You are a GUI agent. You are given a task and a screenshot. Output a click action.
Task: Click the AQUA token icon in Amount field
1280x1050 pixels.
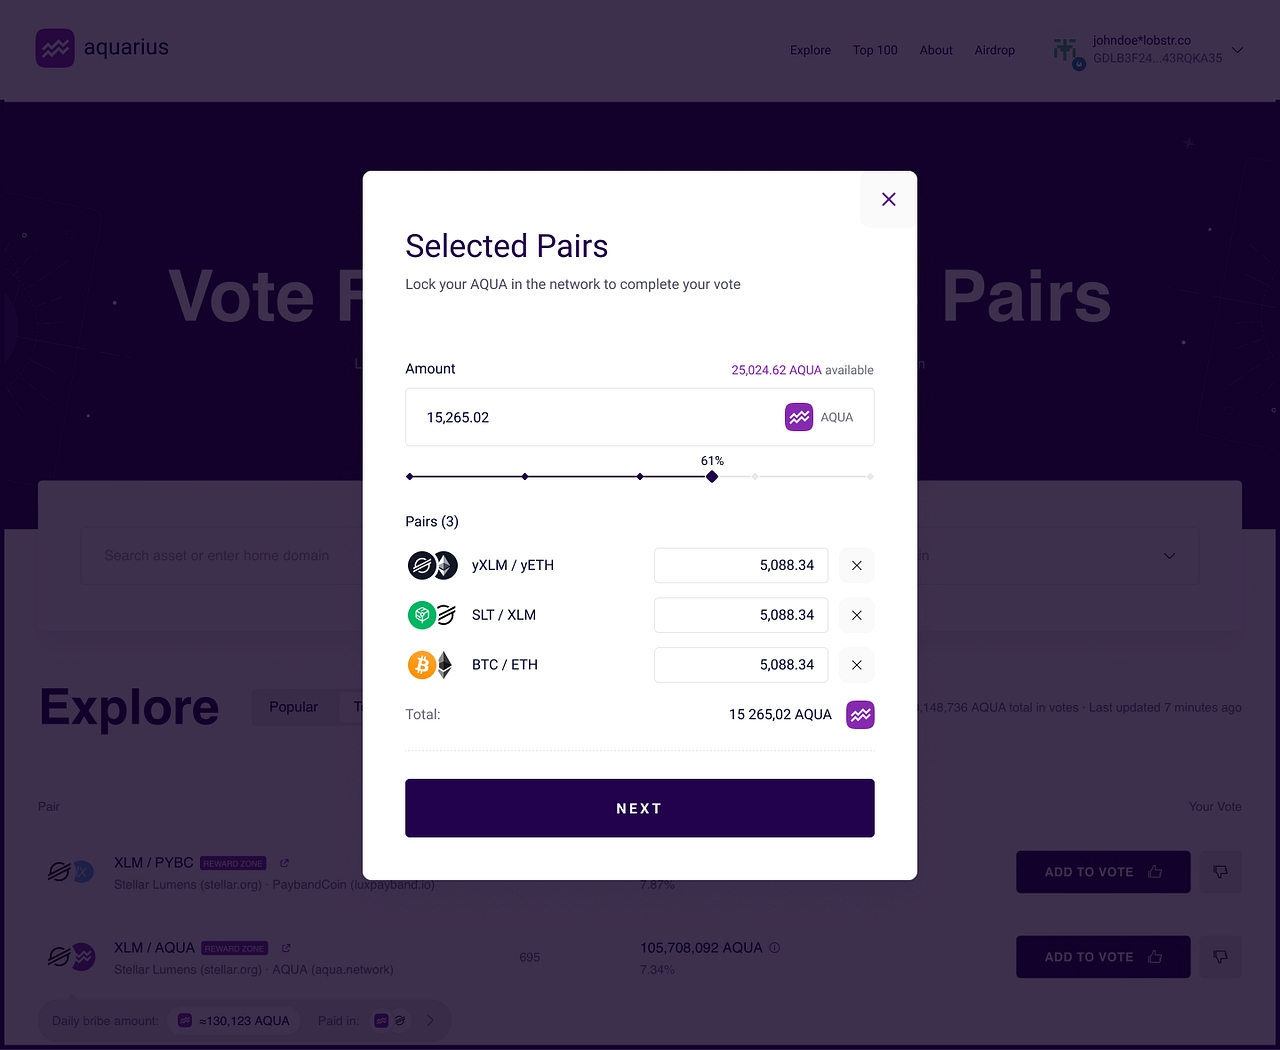click(x=799, y=417)
